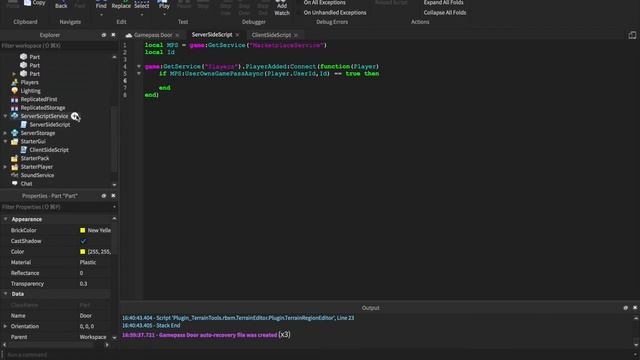Image resolution: width=640 pixels, height=360 pixels.
Task: Select the StarterGui folder icon
Action: click(15, 142)
